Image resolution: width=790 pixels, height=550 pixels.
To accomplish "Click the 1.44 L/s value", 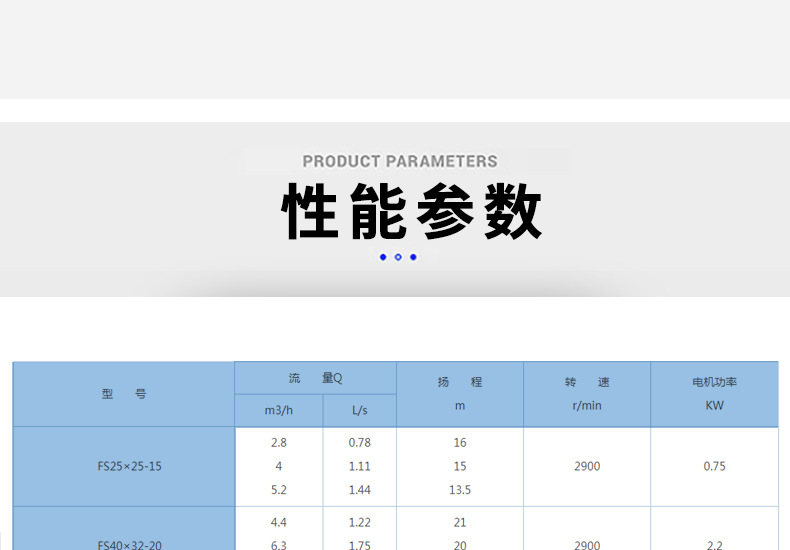I will pos(360,490).
